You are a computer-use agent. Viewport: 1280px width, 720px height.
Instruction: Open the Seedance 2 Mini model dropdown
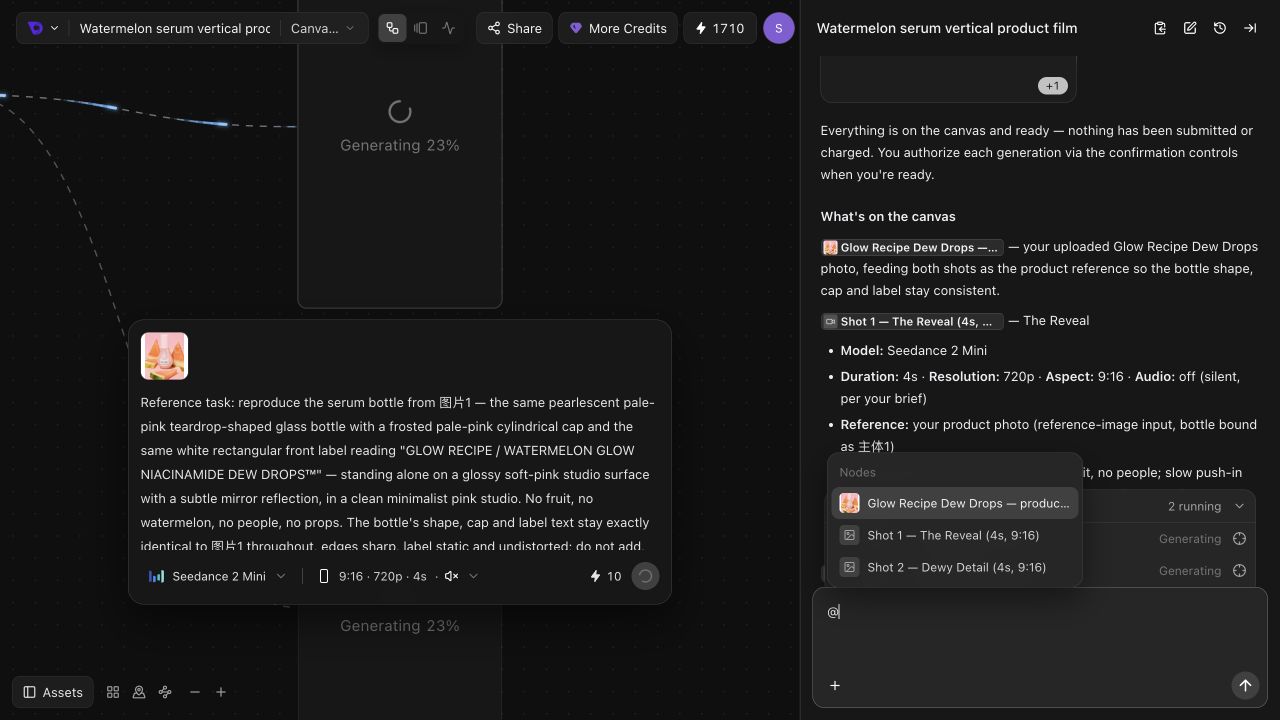[x=217, y=576]
